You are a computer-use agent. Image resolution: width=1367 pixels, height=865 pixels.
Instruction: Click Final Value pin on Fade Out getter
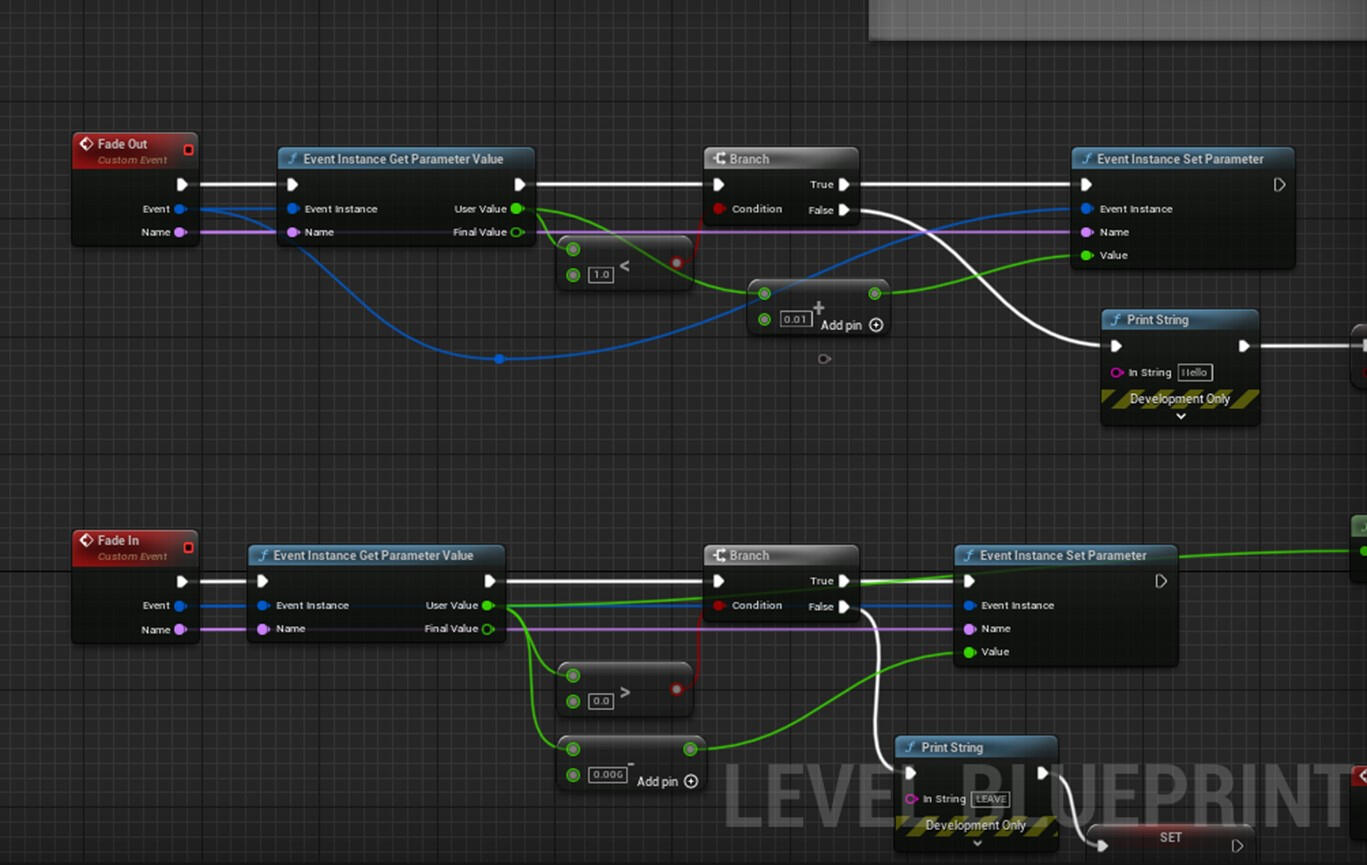click(517, 232)
